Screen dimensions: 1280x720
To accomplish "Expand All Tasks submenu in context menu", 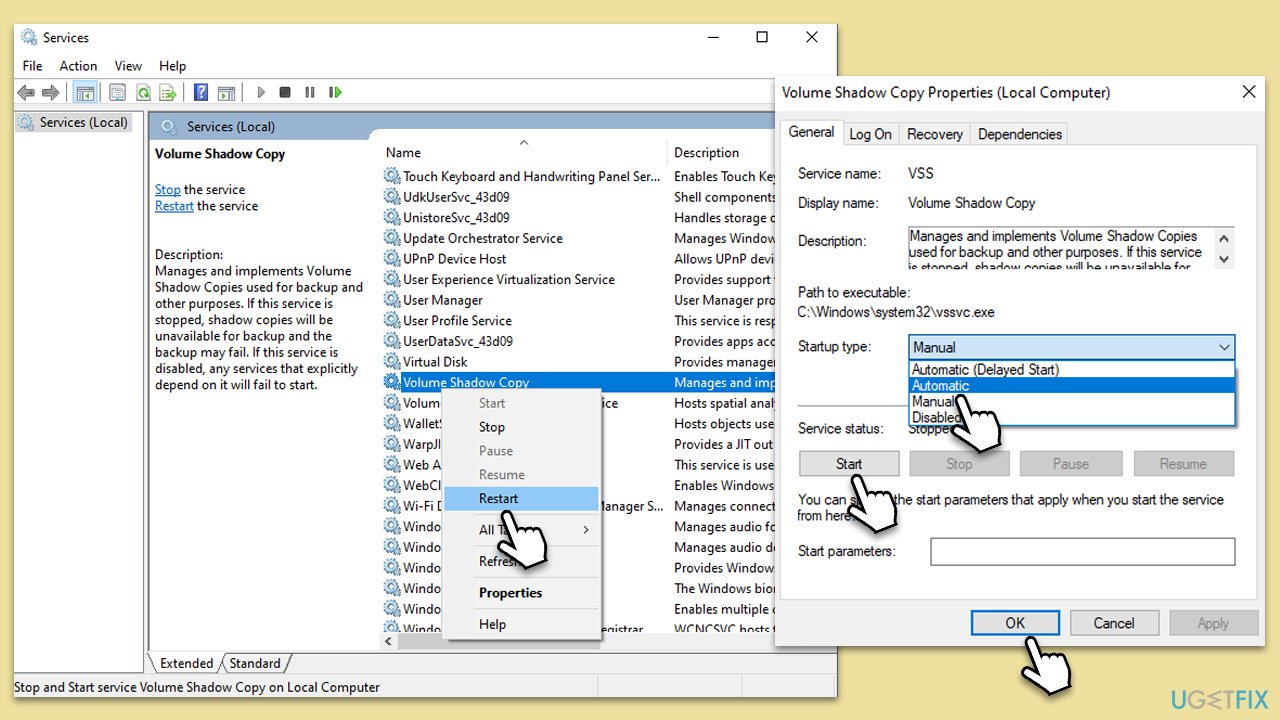I will pyautogui.click(x=520, y=530).
